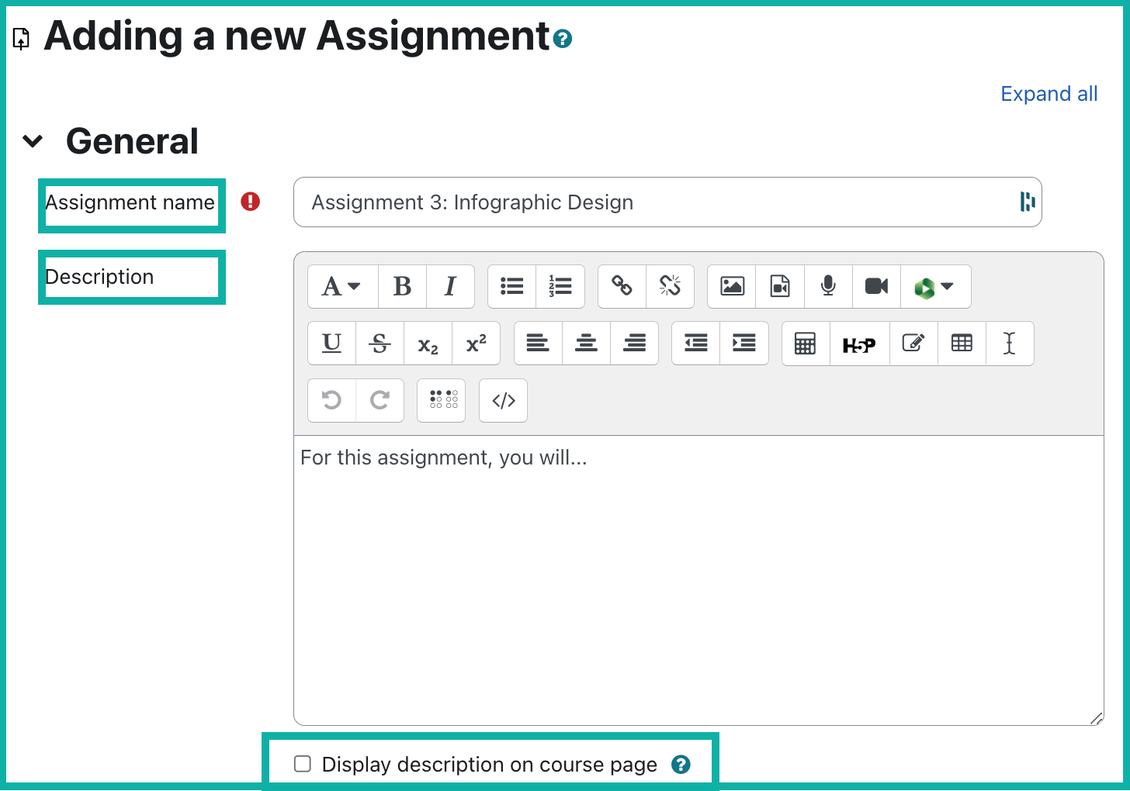This screenshot has width=1130, height=791.
Task: Insert a hyperlink
Action: [622, 287]
